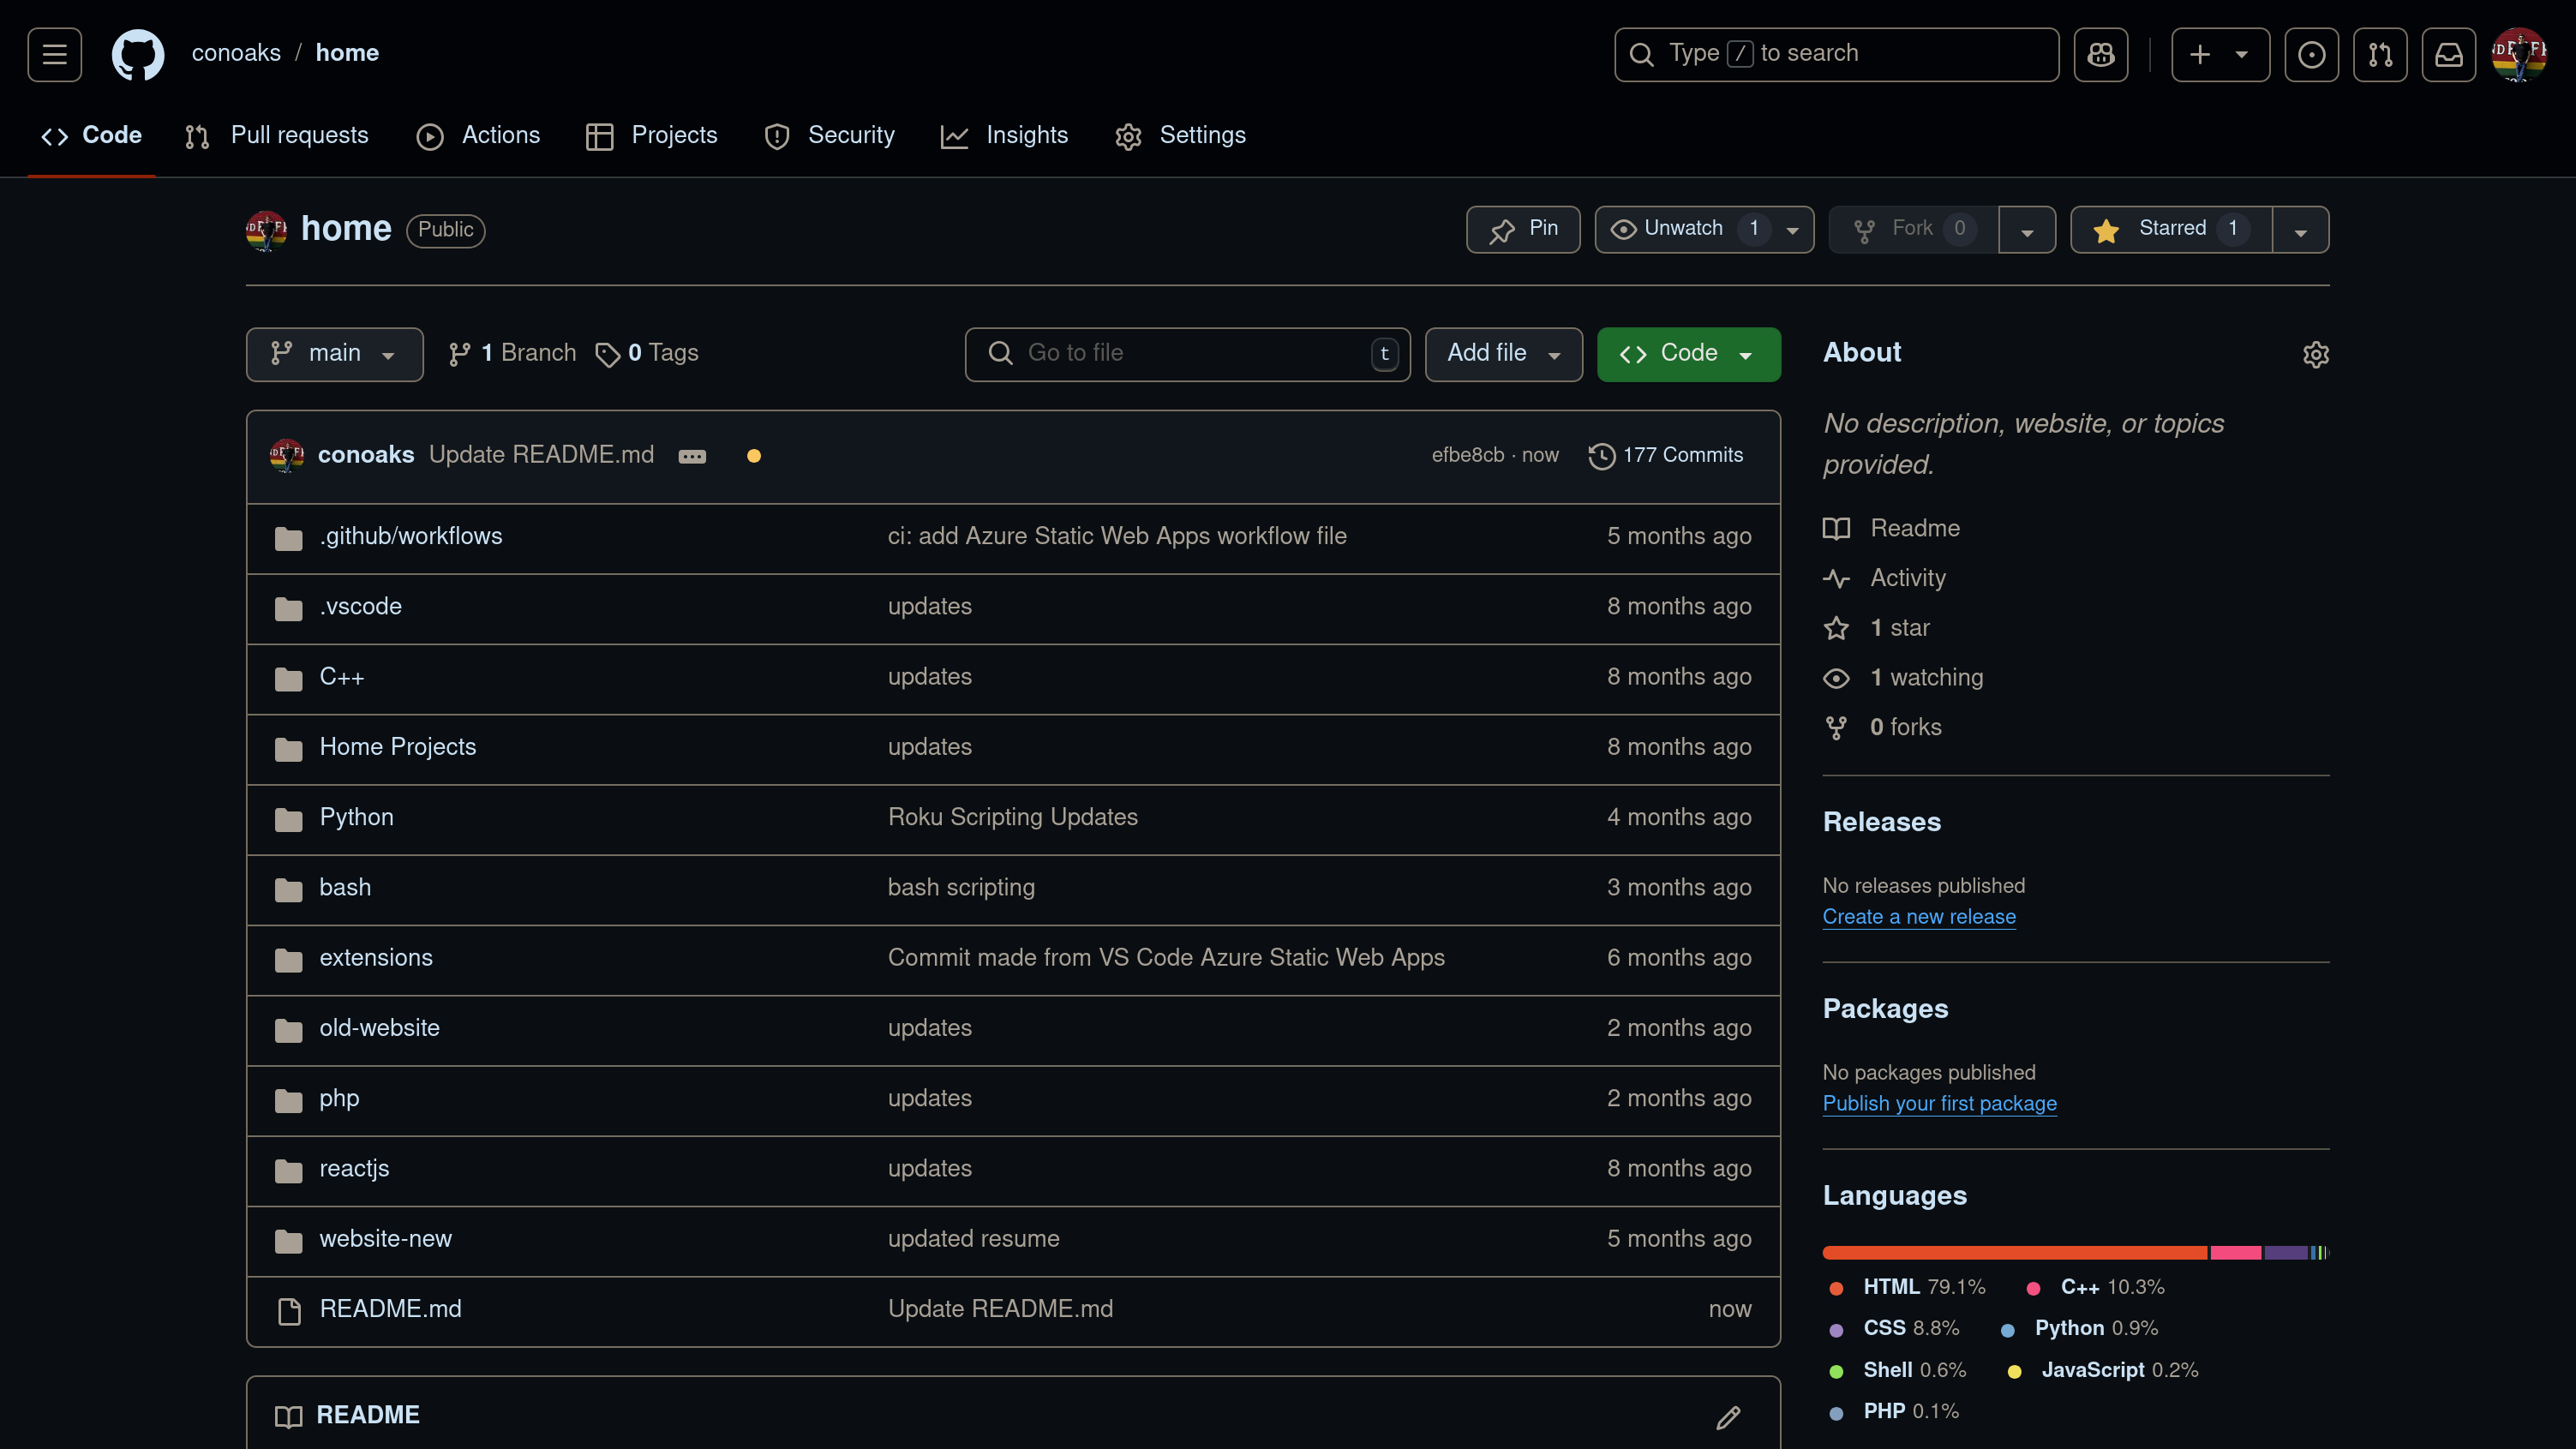Image resolution: width=2576 pixels, height=1449 pixels.
Task: Toggle the Starred button
Action: click(2171, 229)
